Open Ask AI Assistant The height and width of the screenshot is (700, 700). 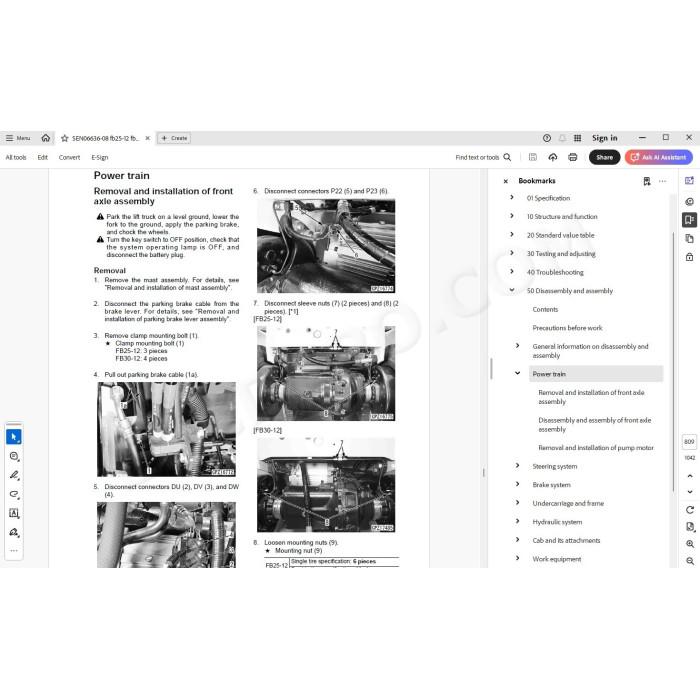[659, 157]
